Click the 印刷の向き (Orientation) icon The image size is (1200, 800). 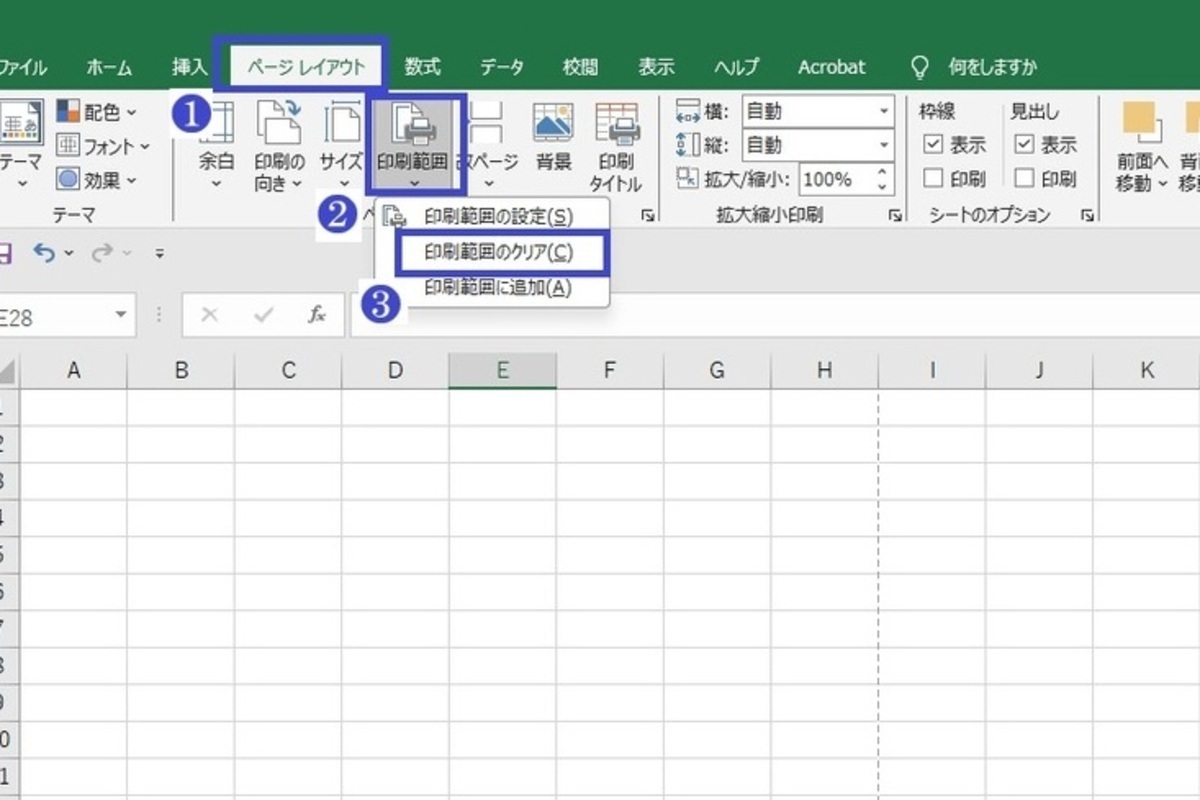pos(278,125)
